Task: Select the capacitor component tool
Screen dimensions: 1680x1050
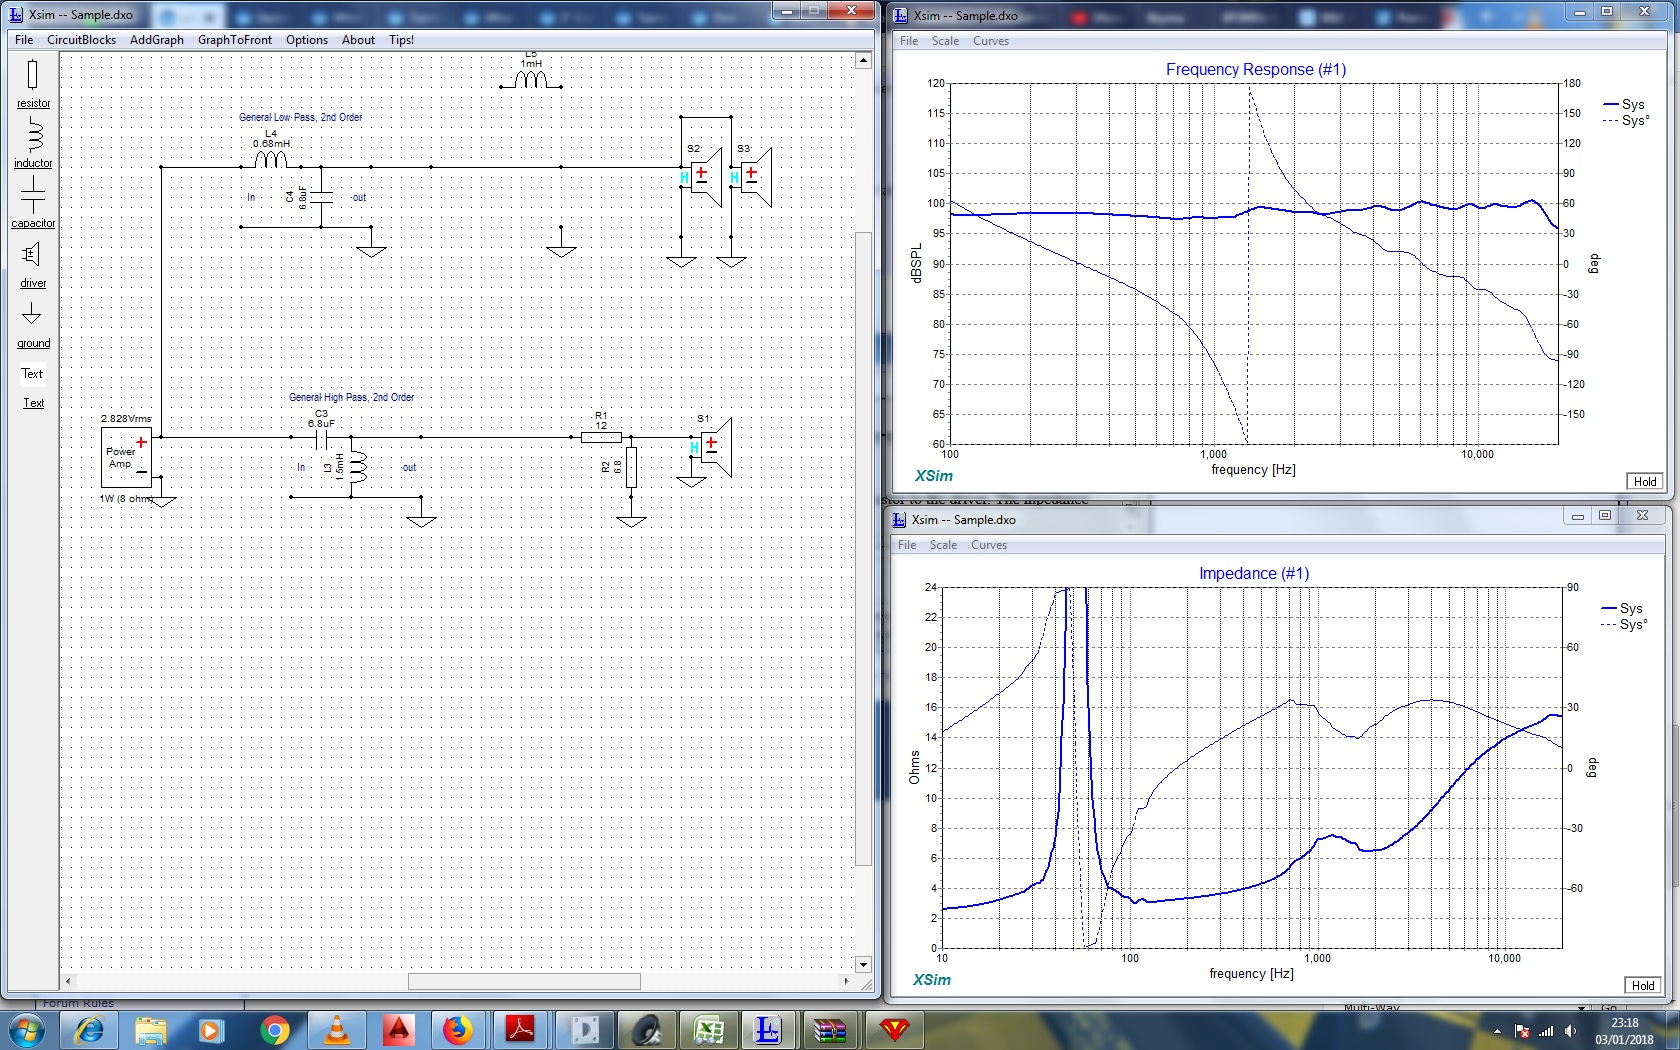Action: click(x=33, y=203)
